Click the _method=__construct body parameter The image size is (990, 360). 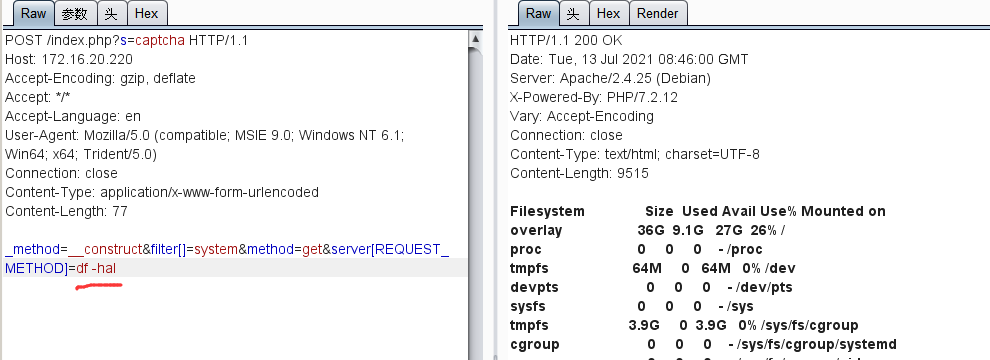click(x=75, y=249)
